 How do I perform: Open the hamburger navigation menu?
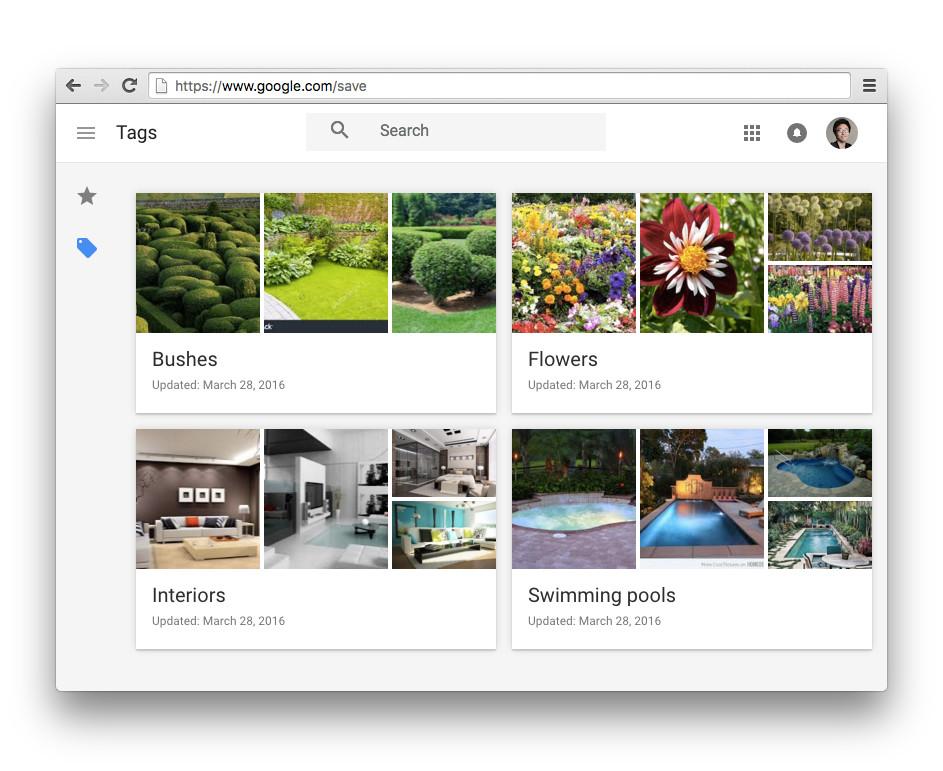[86, 132]
